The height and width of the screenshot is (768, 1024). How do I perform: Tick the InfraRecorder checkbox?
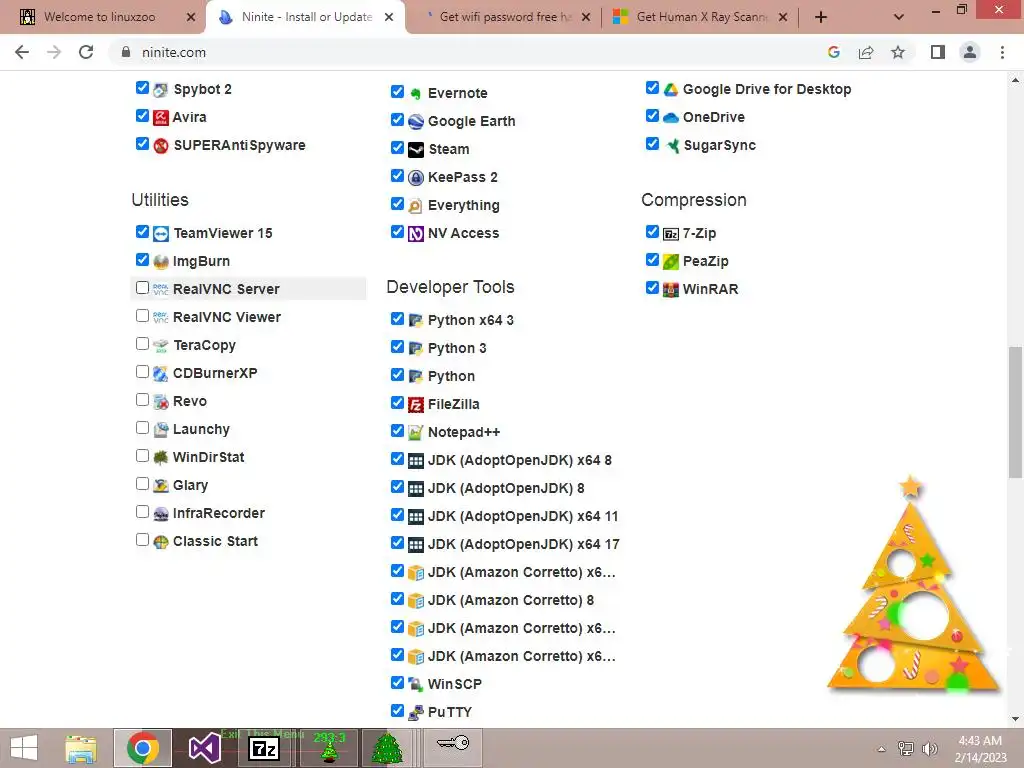pyautogui.click(x=142, y=512)
